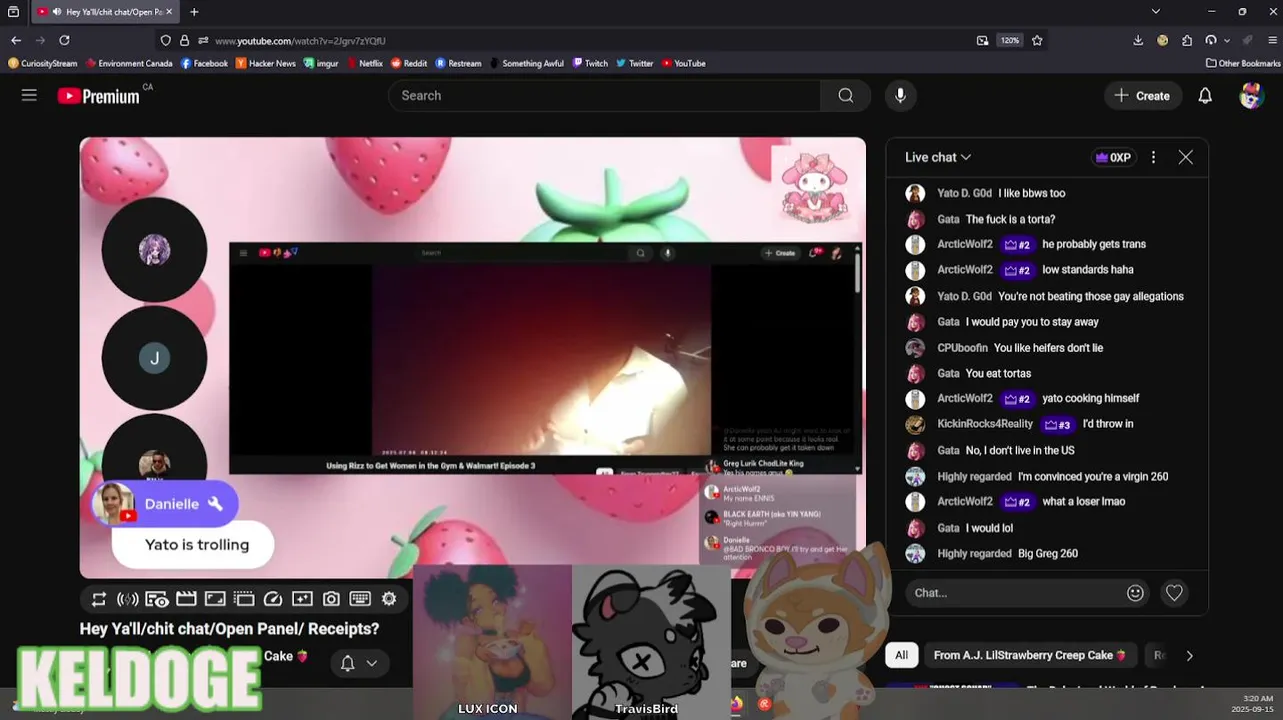Expand the list all tabs chevron
This screenshot has width=1283, height=720.
coord(1156,12)
